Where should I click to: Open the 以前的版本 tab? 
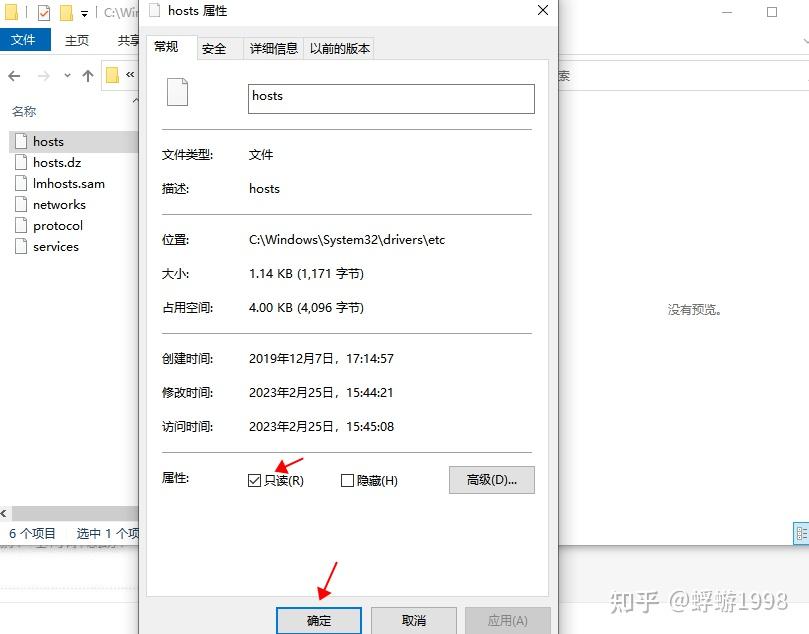point(339,49)
